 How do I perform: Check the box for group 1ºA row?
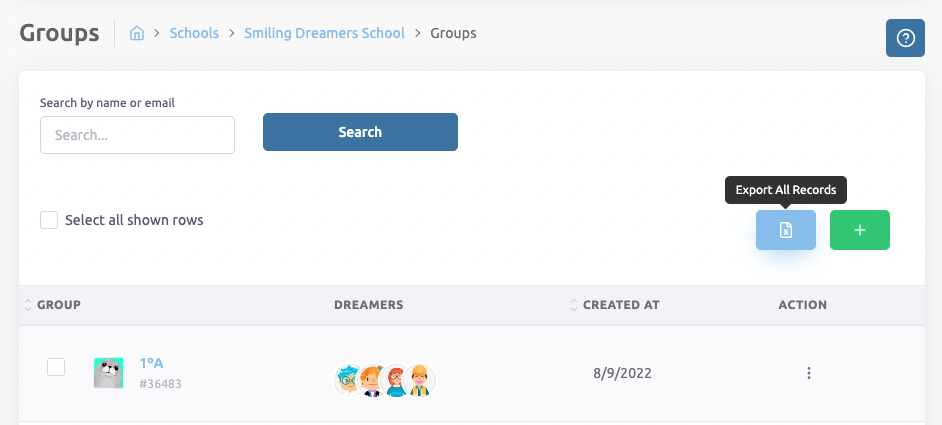point(57,367)
